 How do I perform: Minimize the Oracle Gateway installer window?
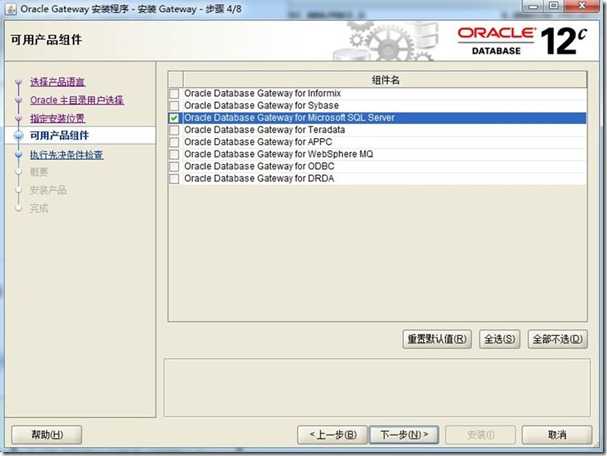tap(534, 7)
